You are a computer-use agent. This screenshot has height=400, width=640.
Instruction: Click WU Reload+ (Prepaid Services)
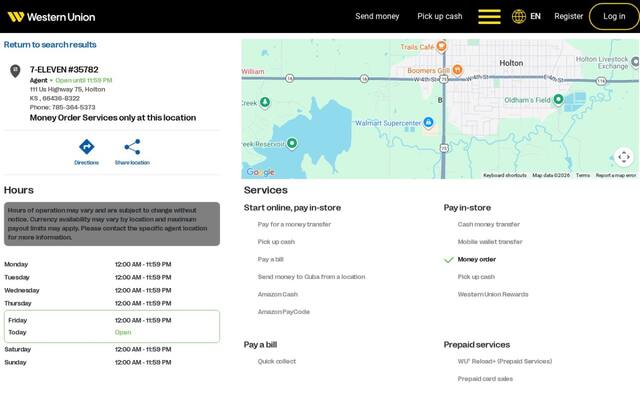tap(505, 361)
